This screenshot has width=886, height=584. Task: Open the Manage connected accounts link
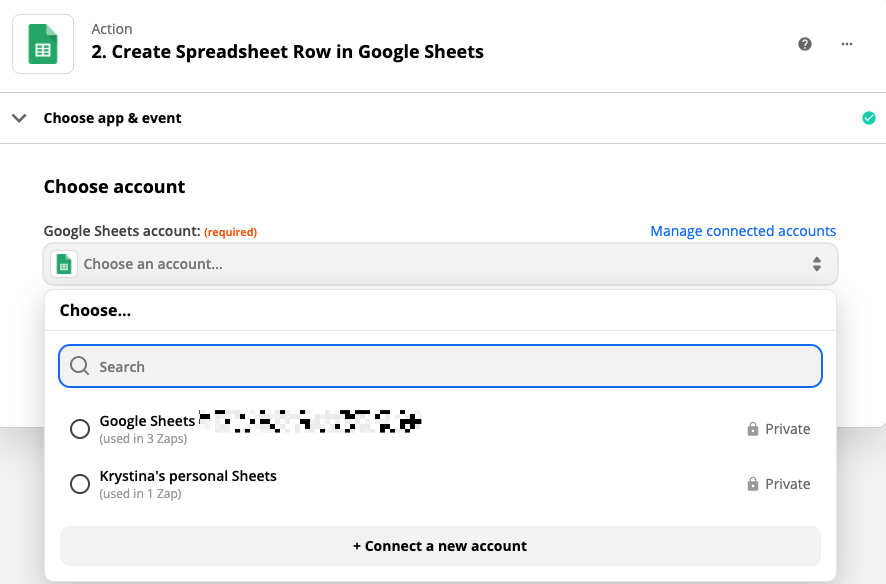tap(743, 231)
